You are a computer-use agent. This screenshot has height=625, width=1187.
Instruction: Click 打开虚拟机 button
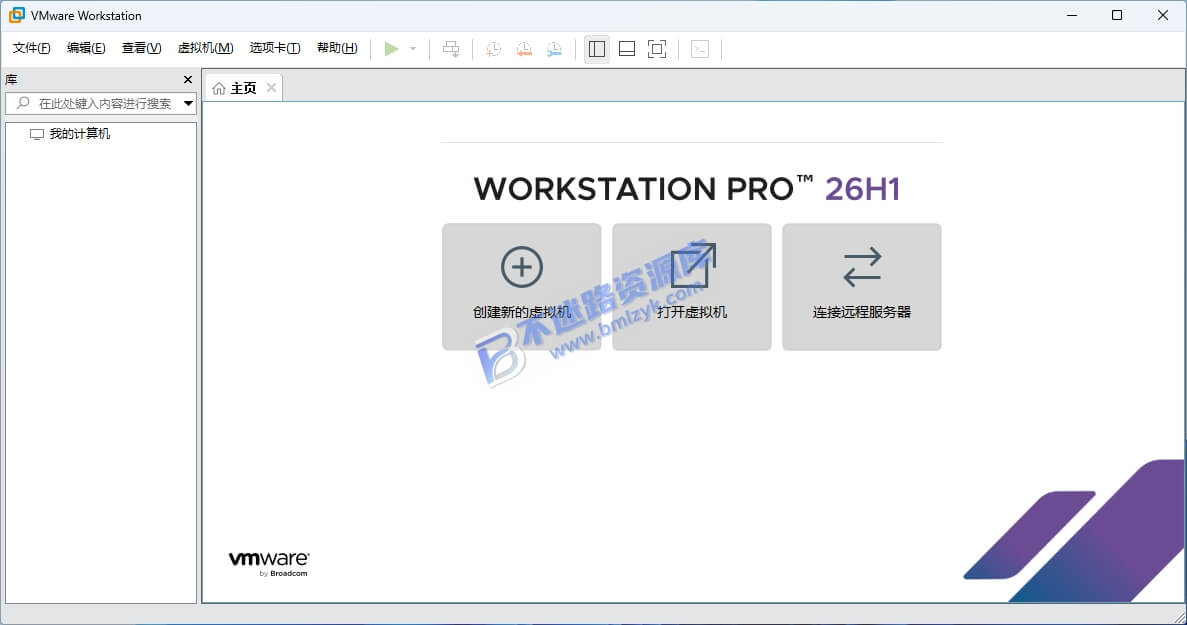point(692,287)
